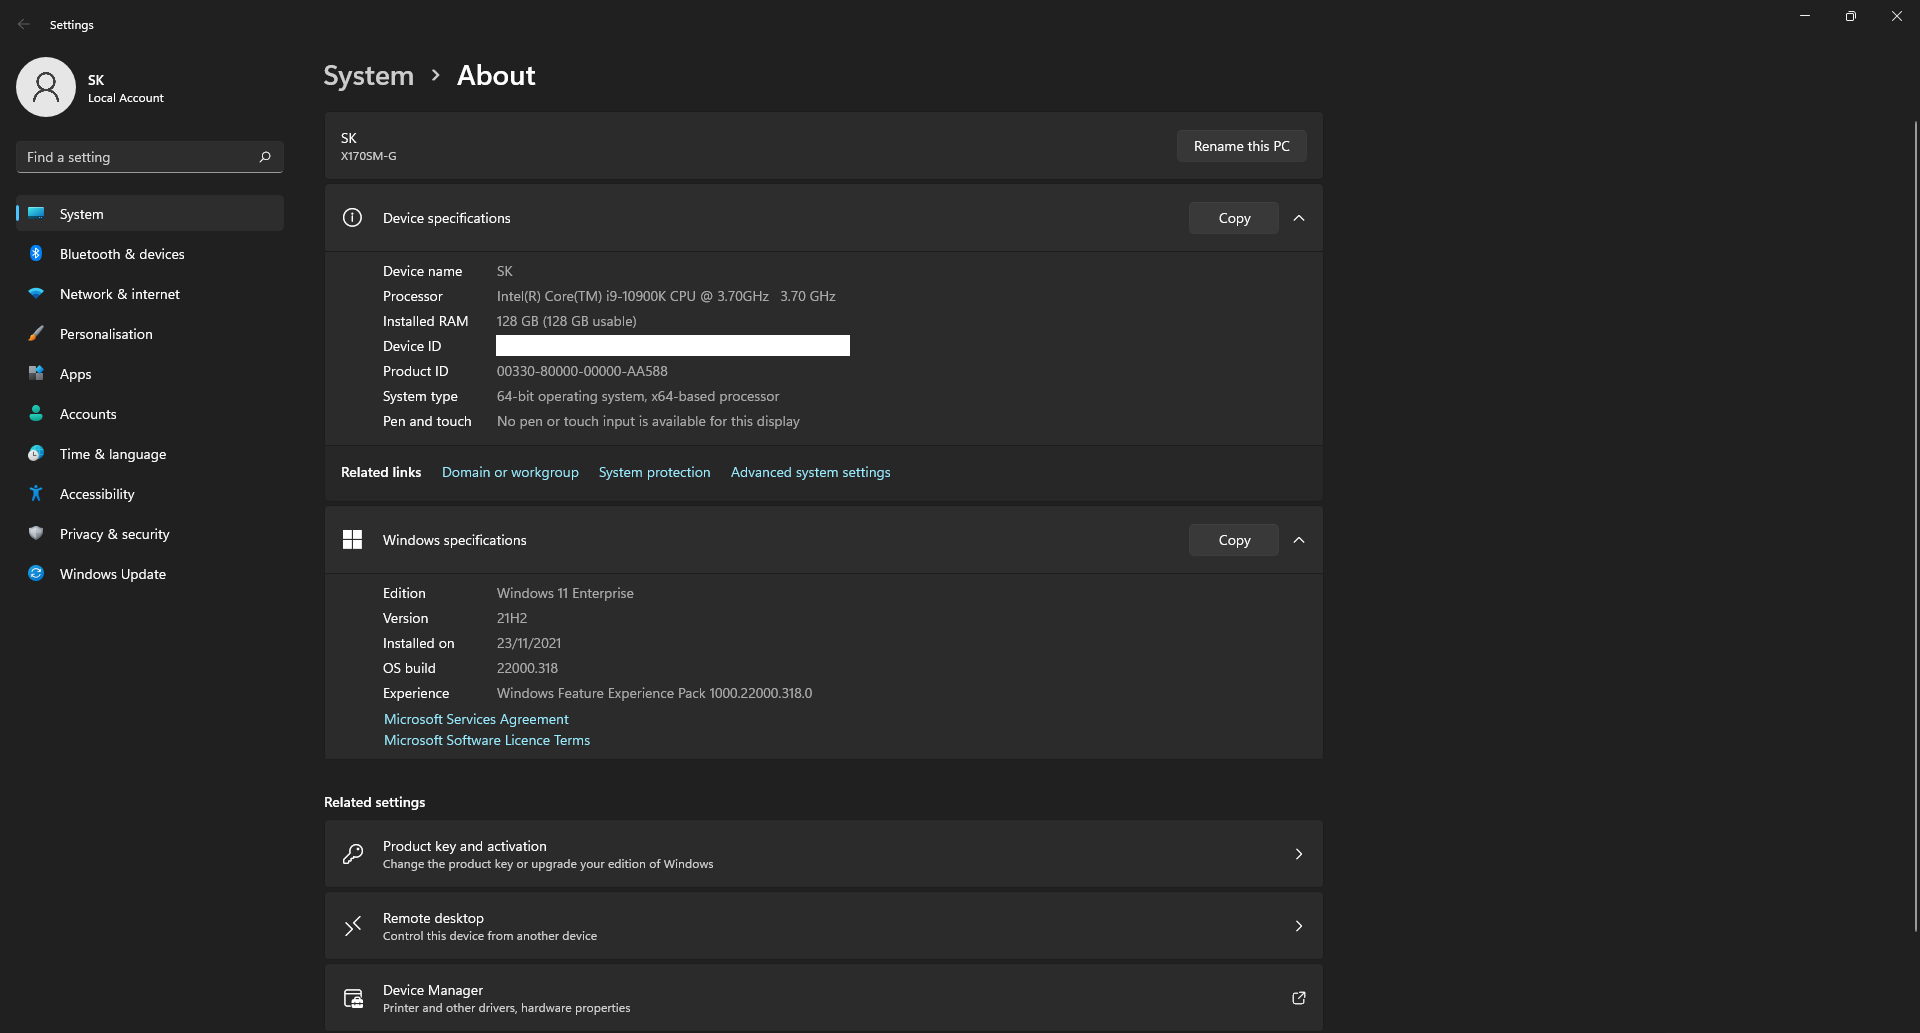The height and width of the screenshot is (1033, 1920).
Task: Click the search magnifier icon
Action: tap(265, 157)
